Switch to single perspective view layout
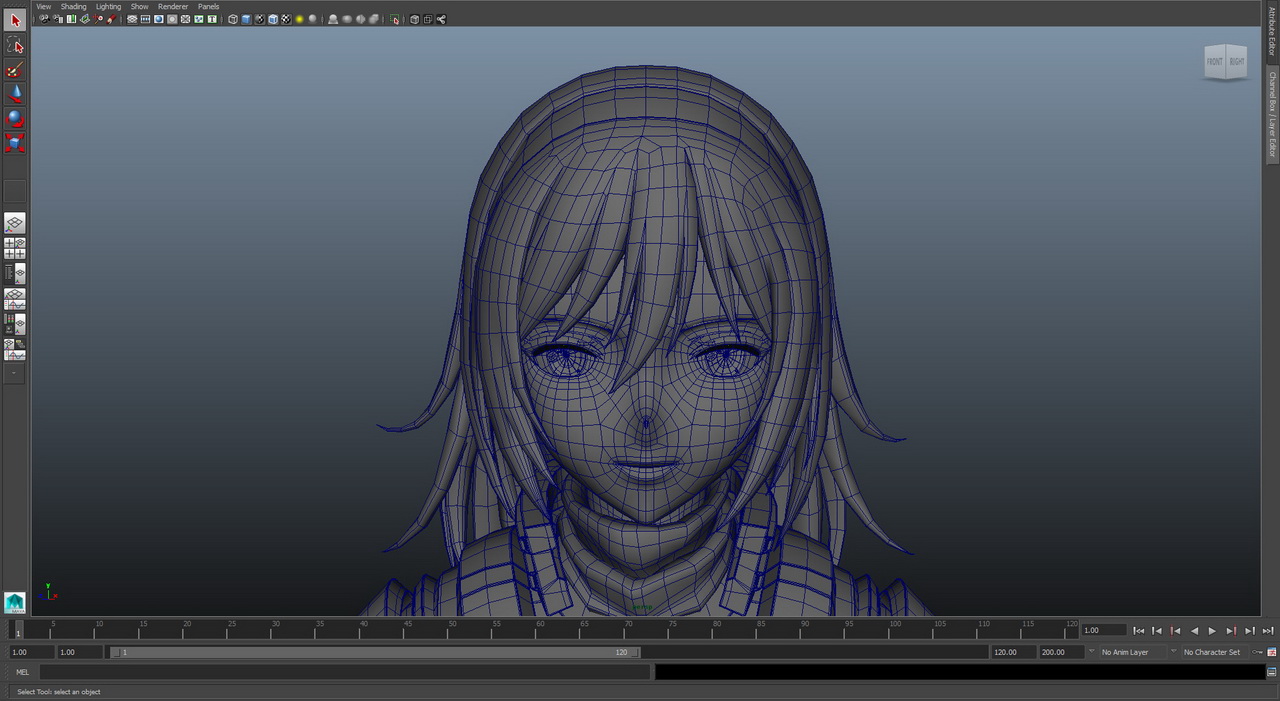This screenshot has width=1280, height=701. 15,223
